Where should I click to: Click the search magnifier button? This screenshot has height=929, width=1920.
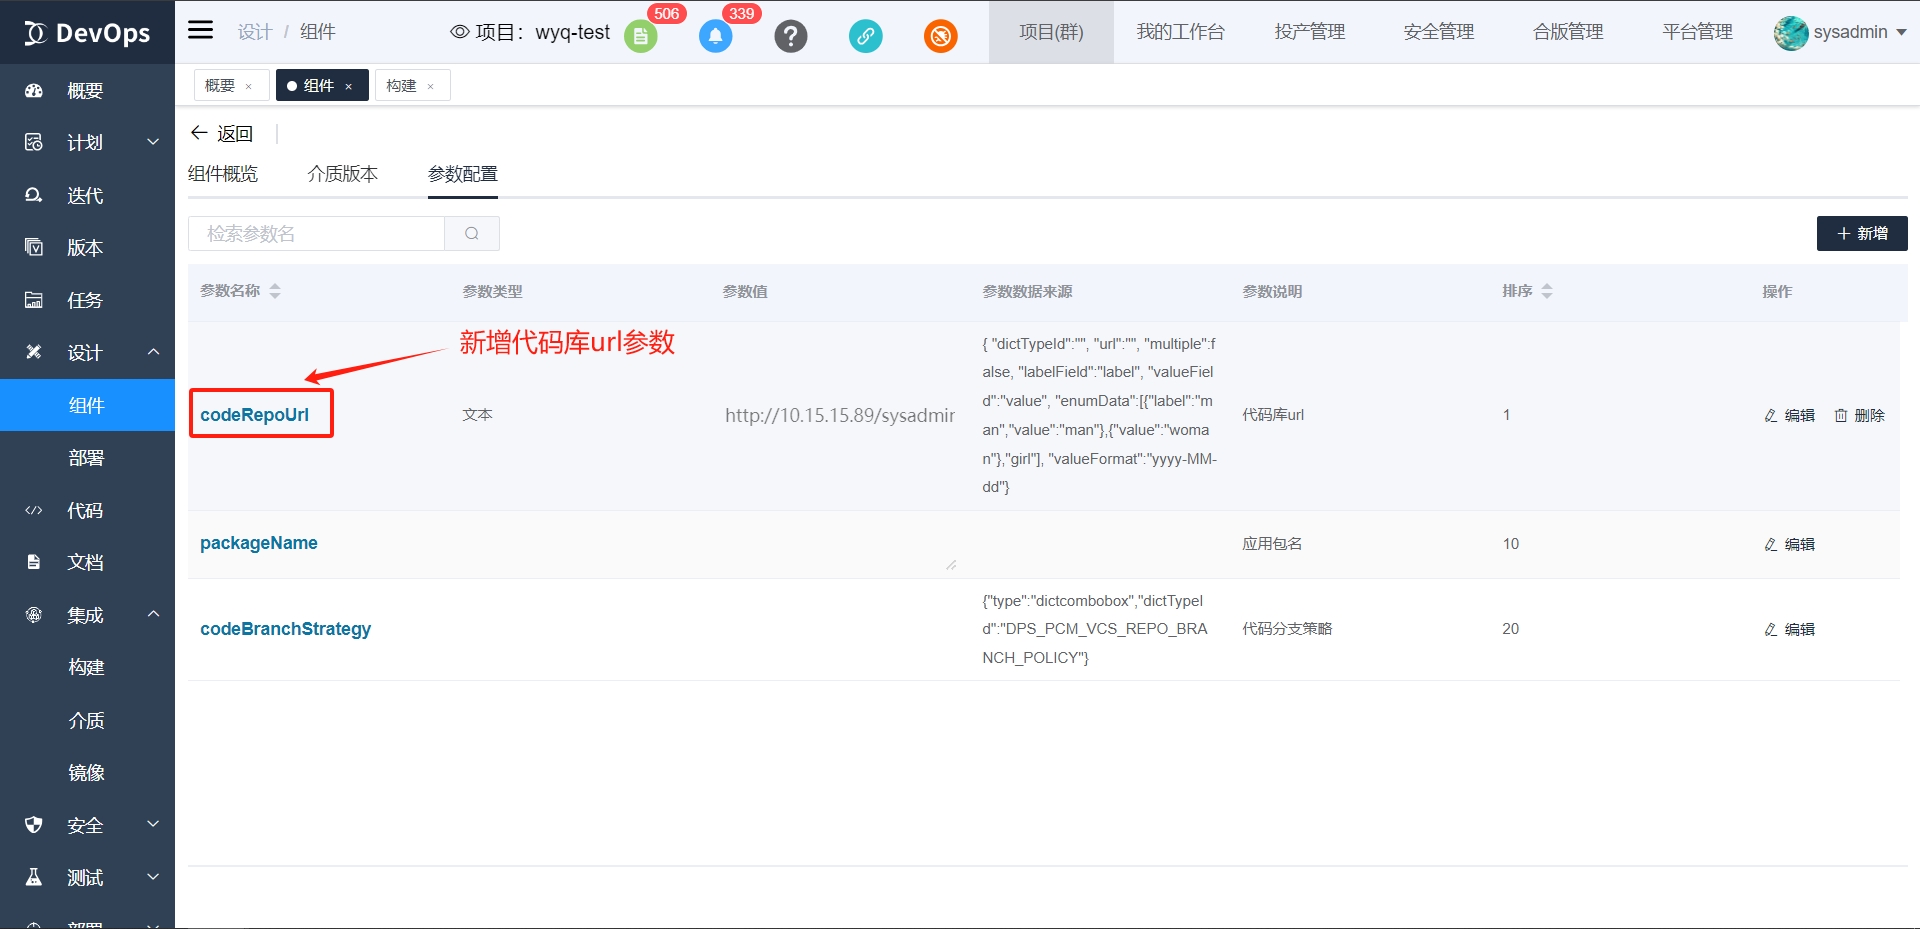[x=472, y=234]
